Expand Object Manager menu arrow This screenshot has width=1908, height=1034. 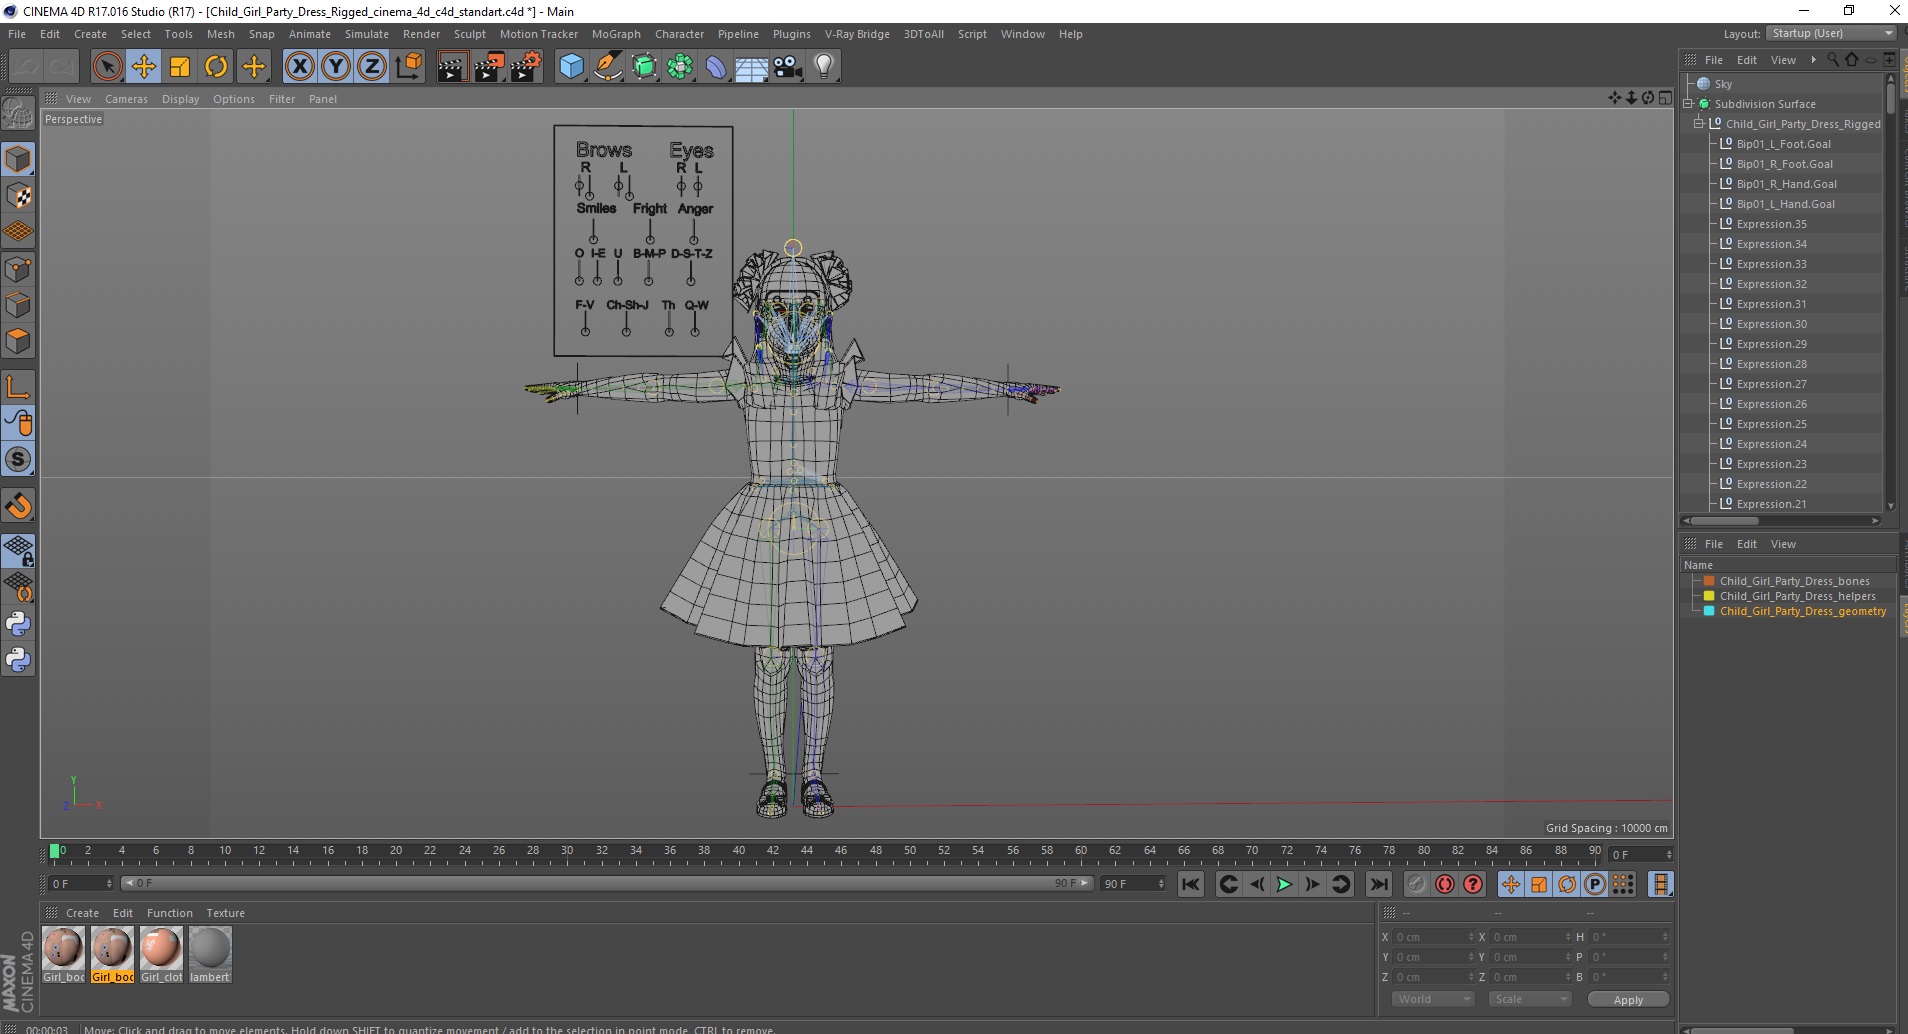pos(1813,60)
